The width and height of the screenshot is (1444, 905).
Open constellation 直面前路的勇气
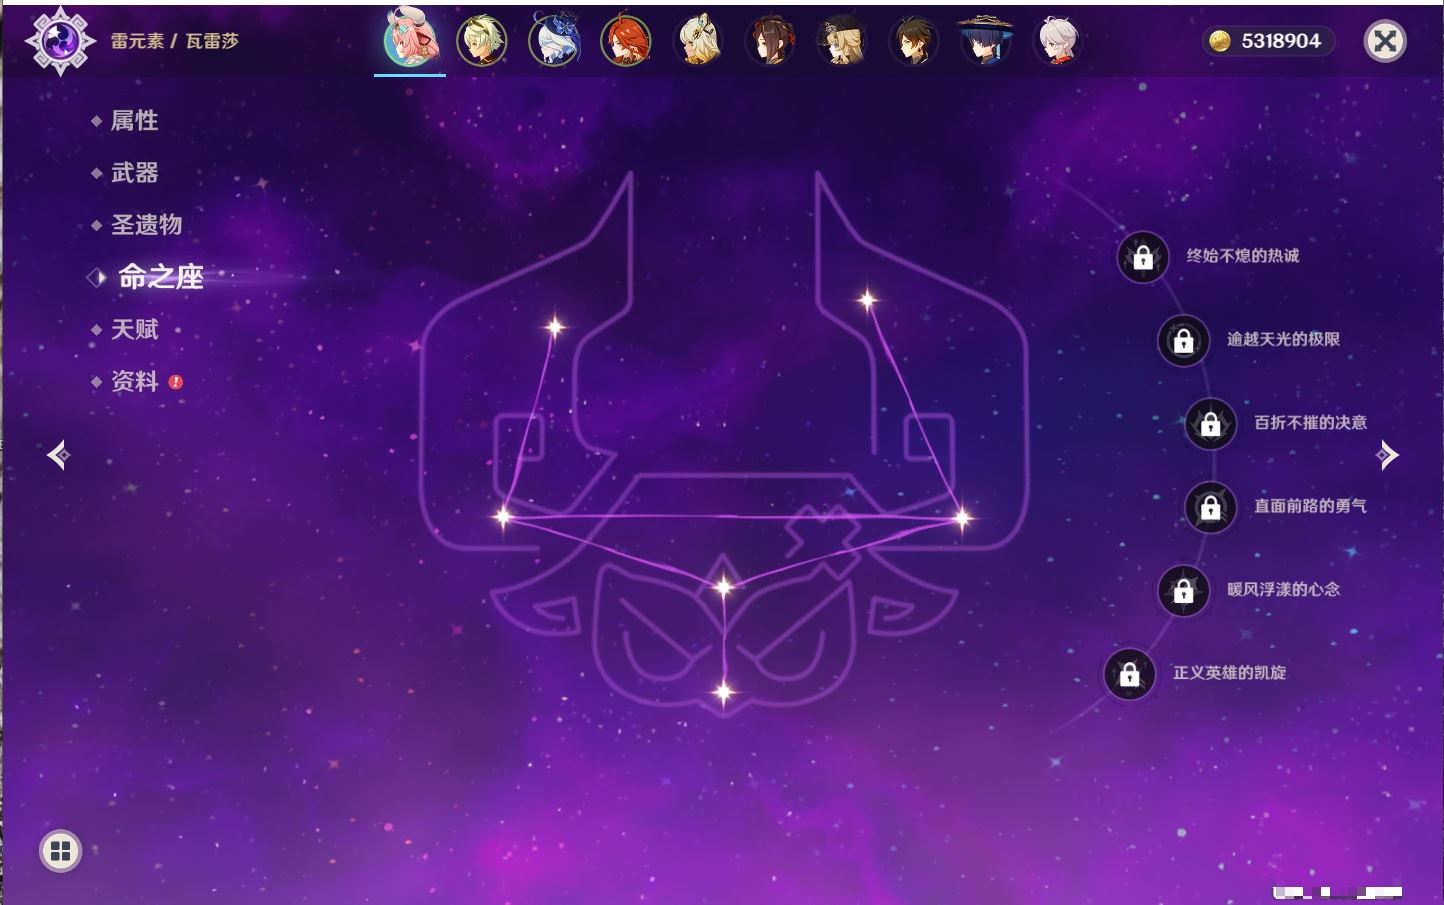1310,506
